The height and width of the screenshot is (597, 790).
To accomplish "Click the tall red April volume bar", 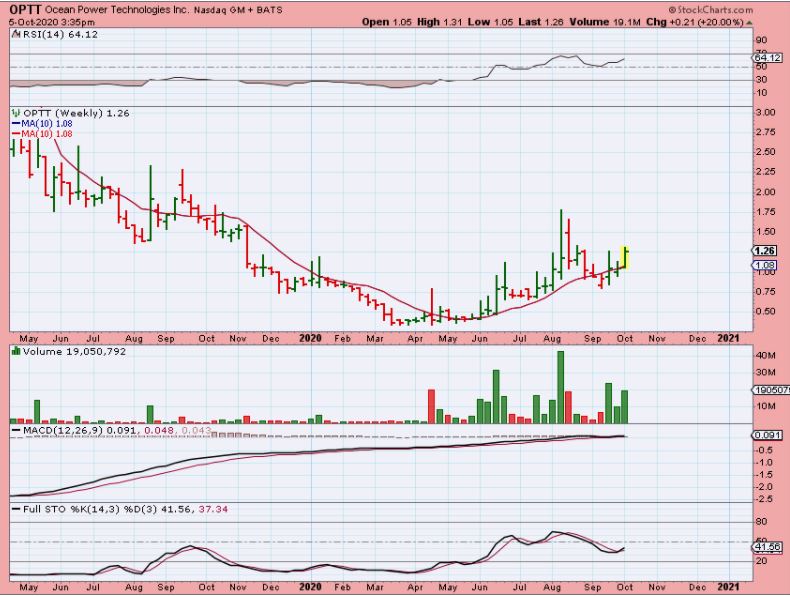I will tap(431, 406).
